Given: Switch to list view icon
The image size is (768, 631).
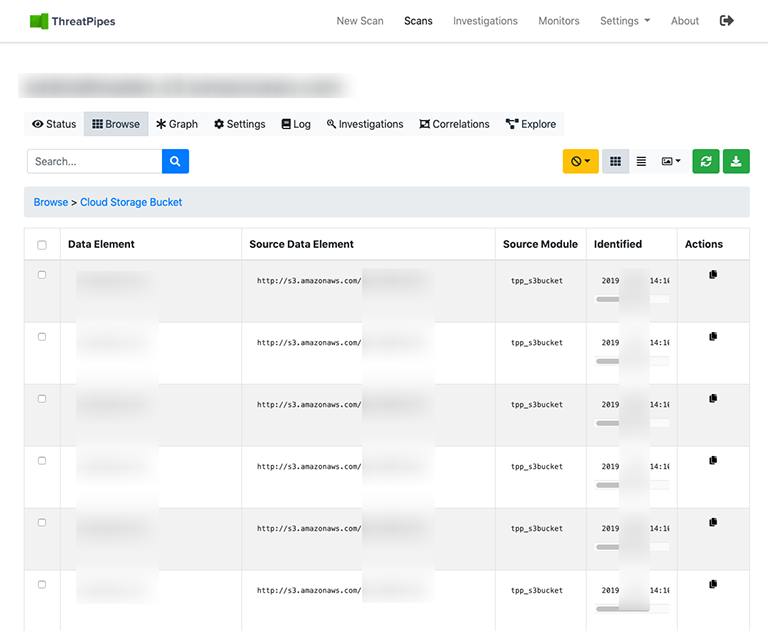Looking at the screenshot, I should coord(641,161).
